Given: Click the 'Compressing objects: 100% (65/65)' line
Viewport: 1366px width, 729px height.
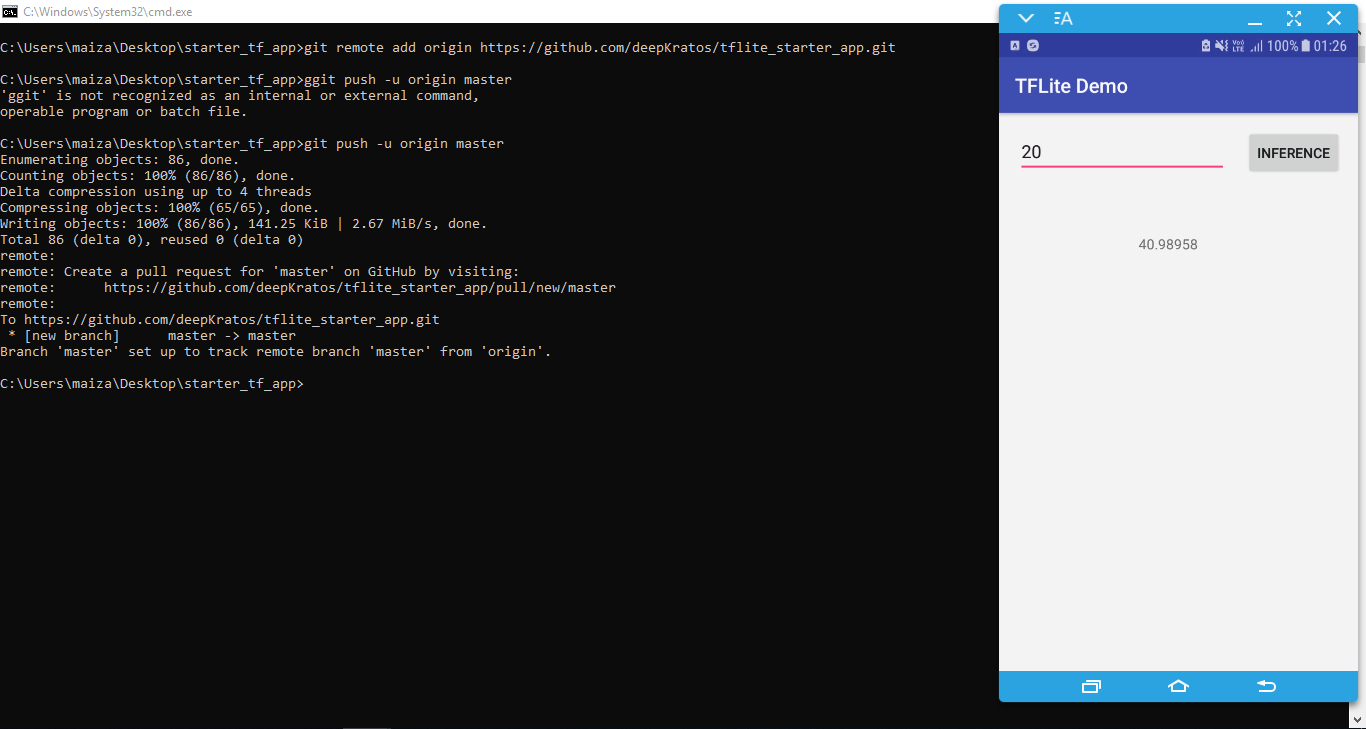Looking at the screenshot, I should [x=160, y=208].
